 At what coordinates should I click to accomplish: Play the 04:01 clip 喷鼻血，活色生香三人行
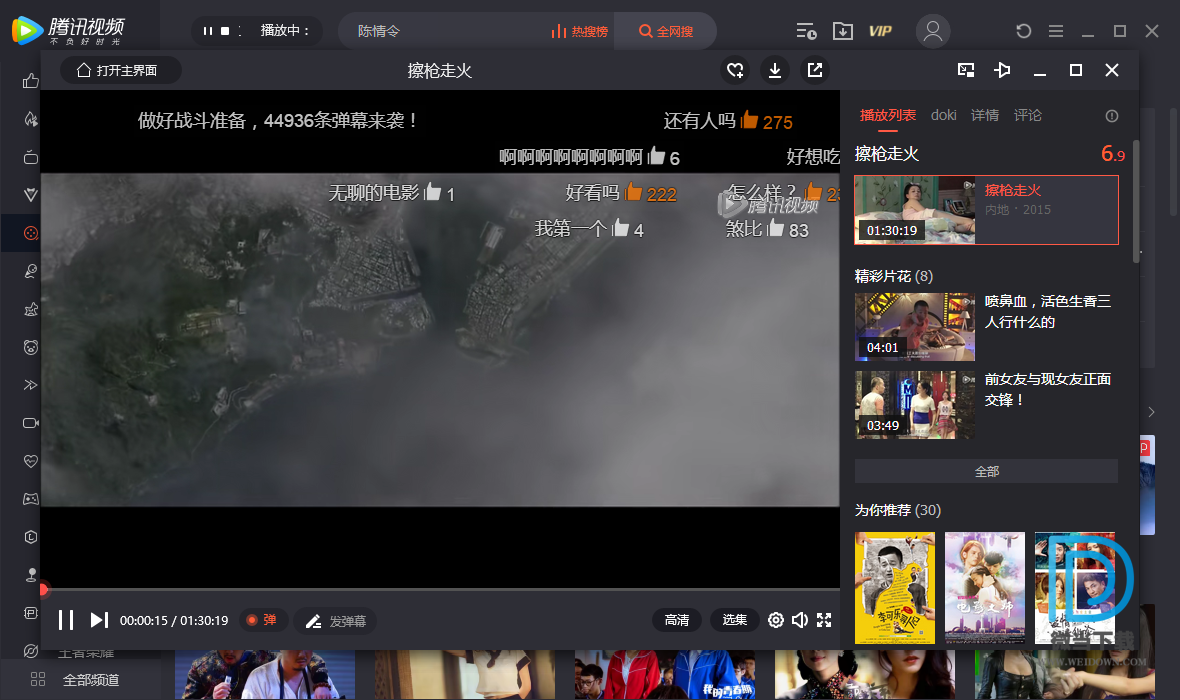pyautogui.click(x=914, y=327)
